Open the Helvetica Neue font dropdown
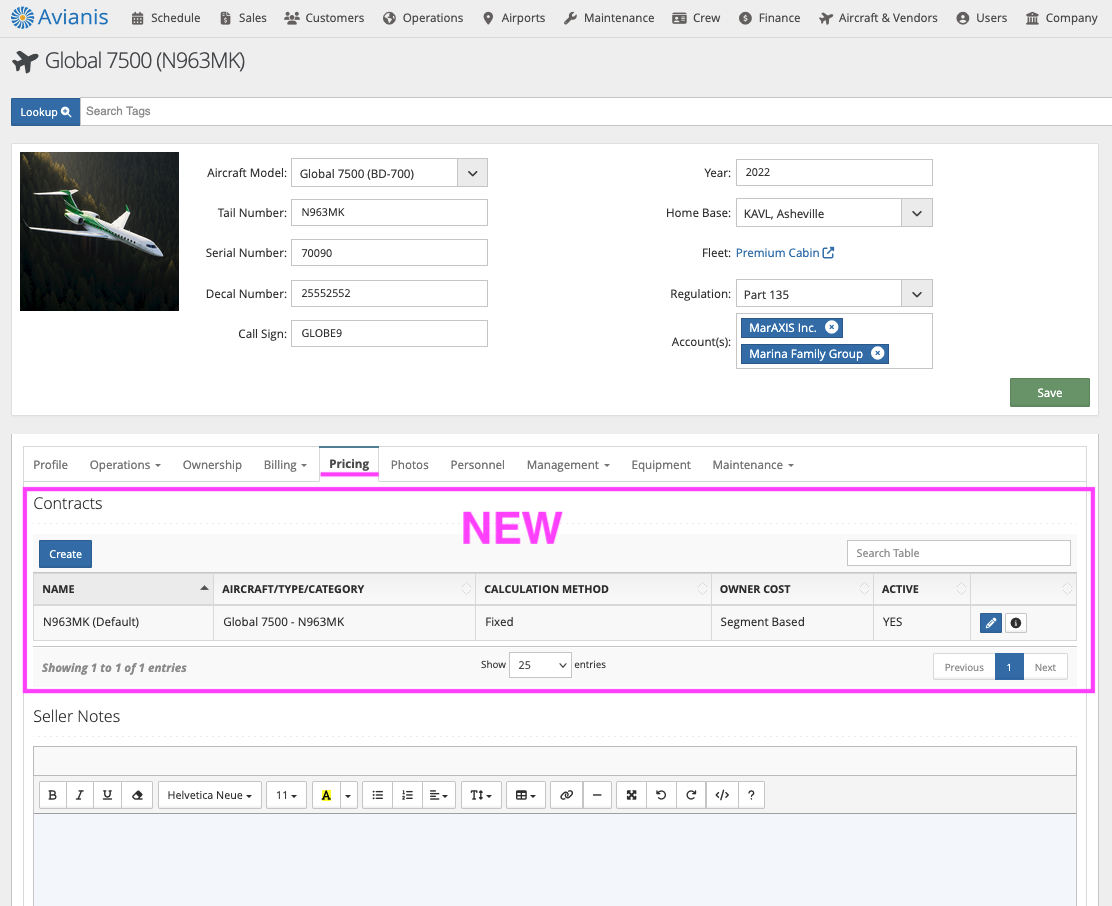Image resolution: width=1112 pixels, height=906 pixels. [210, 795]
